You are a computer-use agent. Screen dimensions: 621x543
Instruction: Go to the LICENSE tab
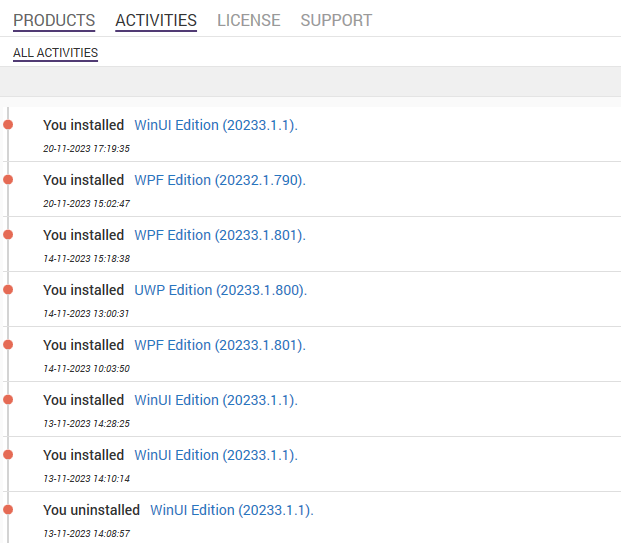(x=248, y=20)
